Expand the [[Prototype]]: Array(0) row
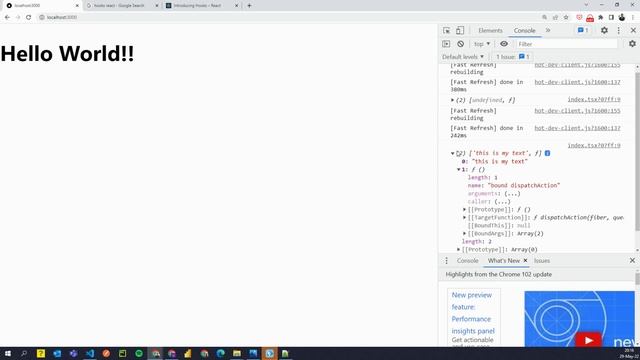This screenshot has width=640, height=360. click(458, 249)
